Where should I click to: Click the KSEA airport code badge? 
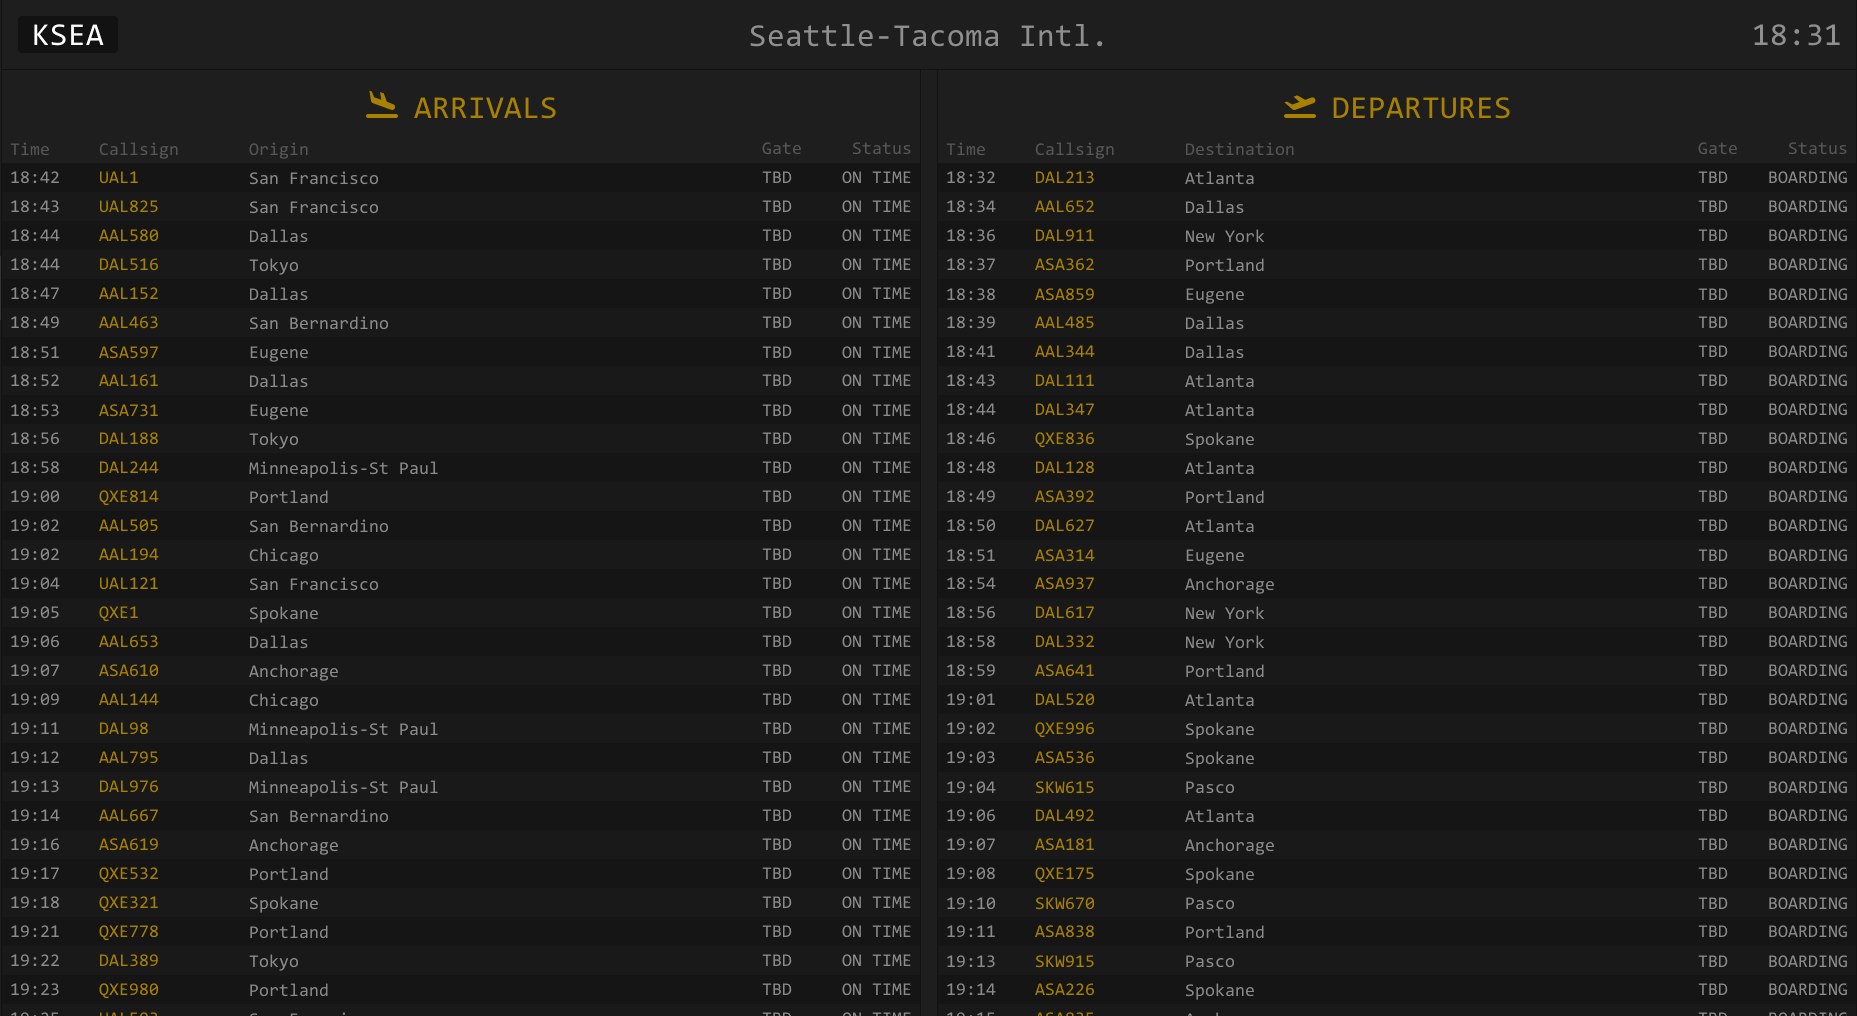68,35
